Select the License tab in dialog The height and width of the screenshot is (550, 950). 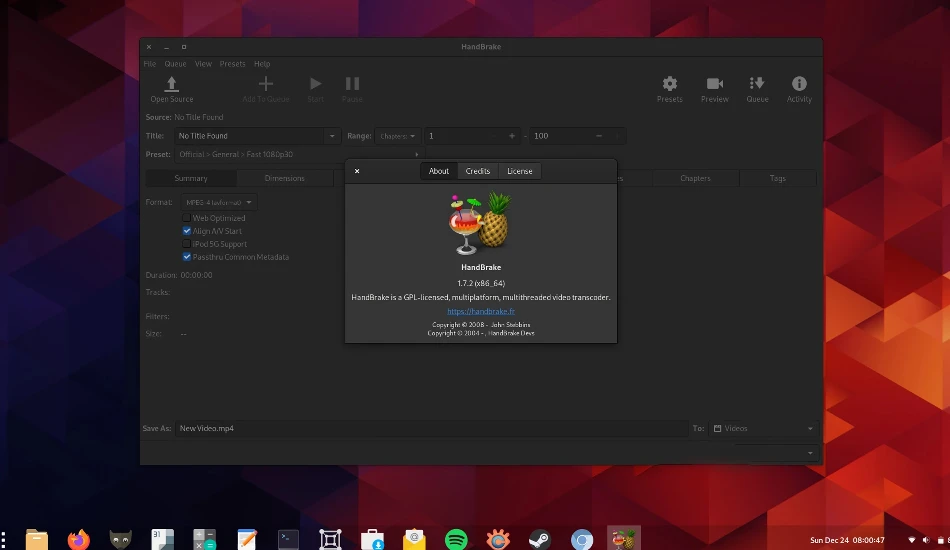click(x=520, y=171)
